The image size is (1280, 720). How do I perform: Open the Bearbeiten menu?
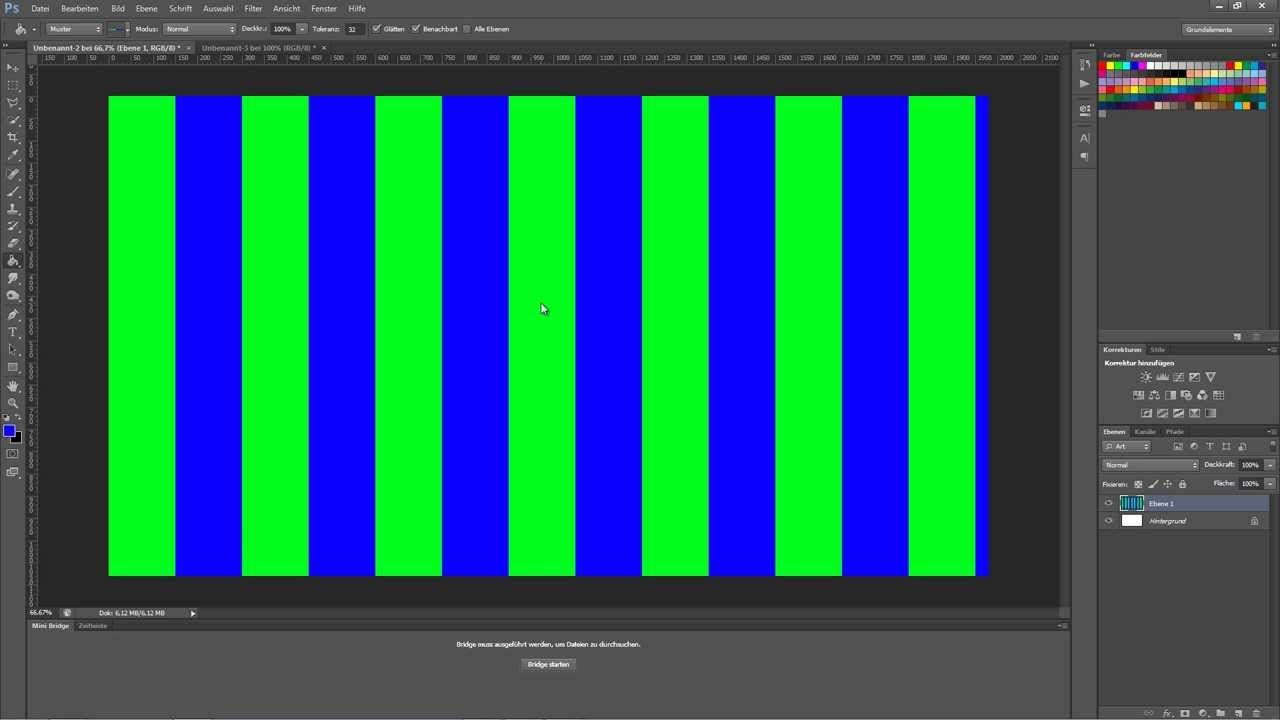tap(80, 8)
